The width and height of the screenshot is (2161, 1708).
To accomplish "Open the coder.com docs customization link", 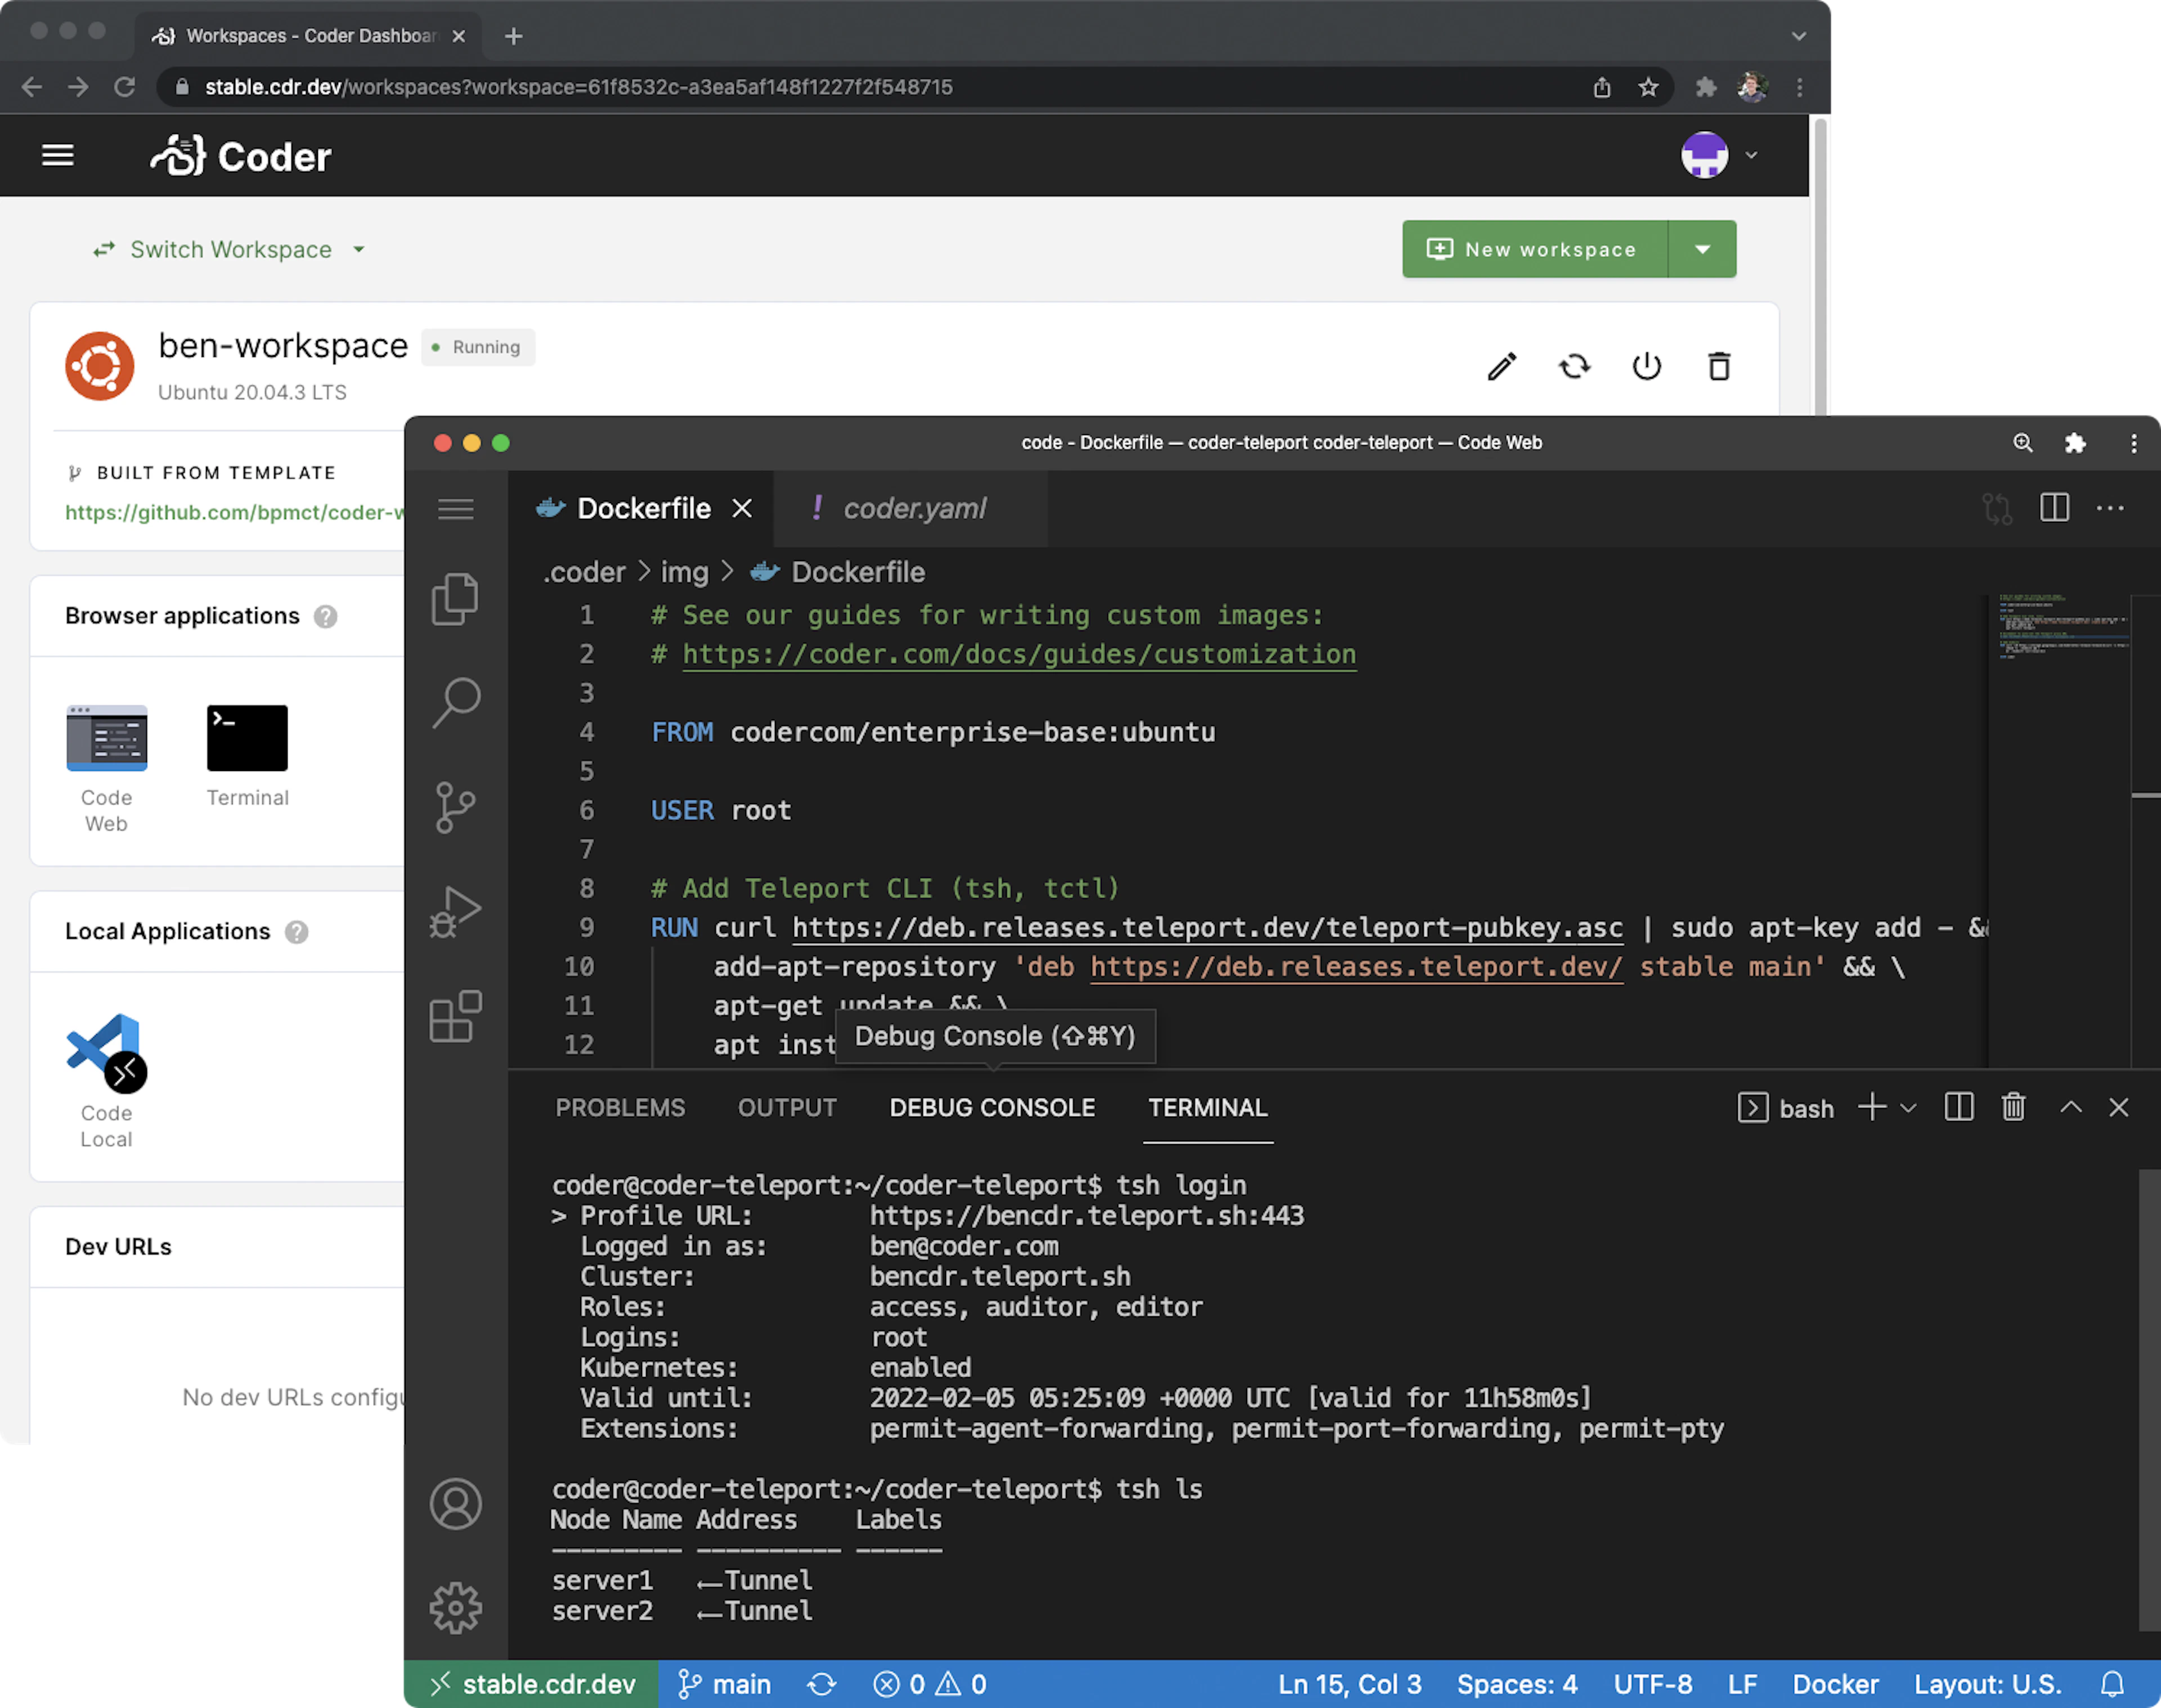I will click(x=1019, y=654).
